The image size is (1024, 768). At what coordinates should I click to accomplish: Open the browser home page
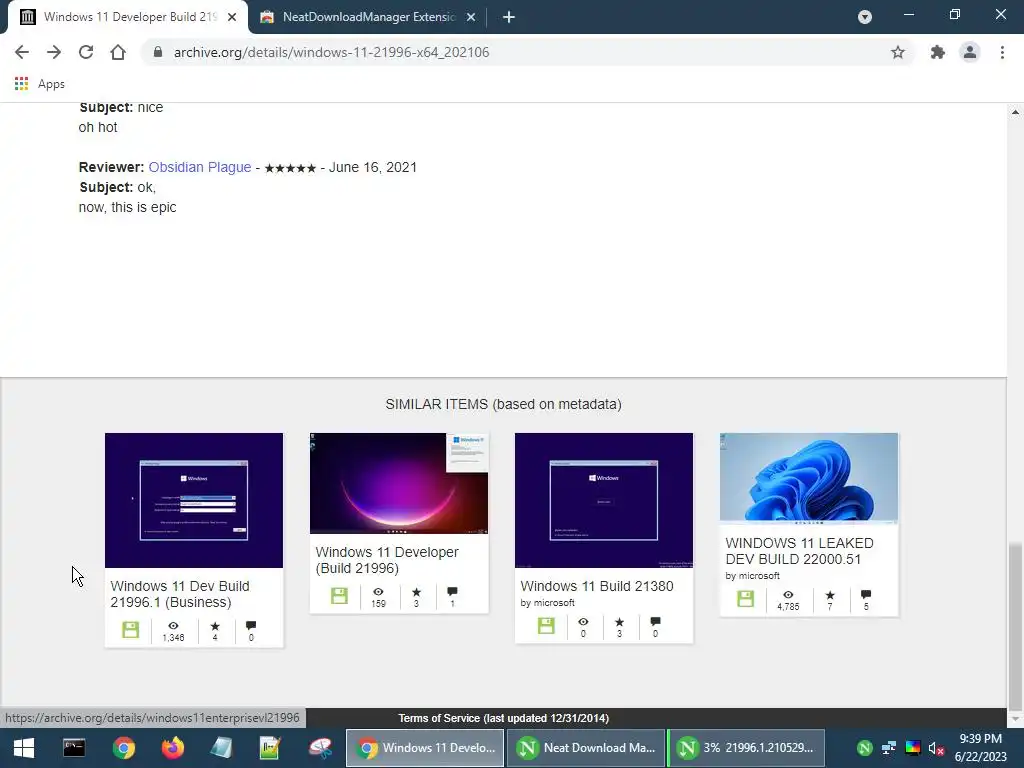click(x=118, y=52)
